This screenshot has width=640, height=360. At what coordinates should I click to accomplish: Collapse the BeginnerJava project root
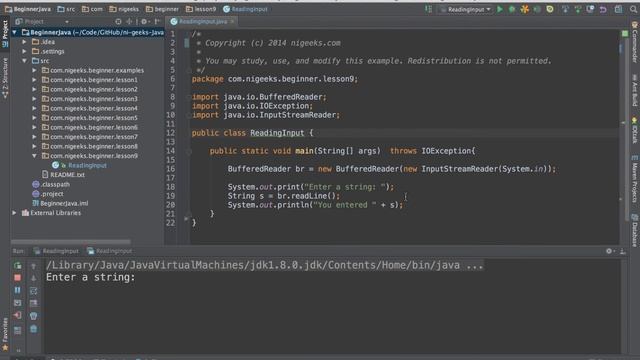coord(15,32)
